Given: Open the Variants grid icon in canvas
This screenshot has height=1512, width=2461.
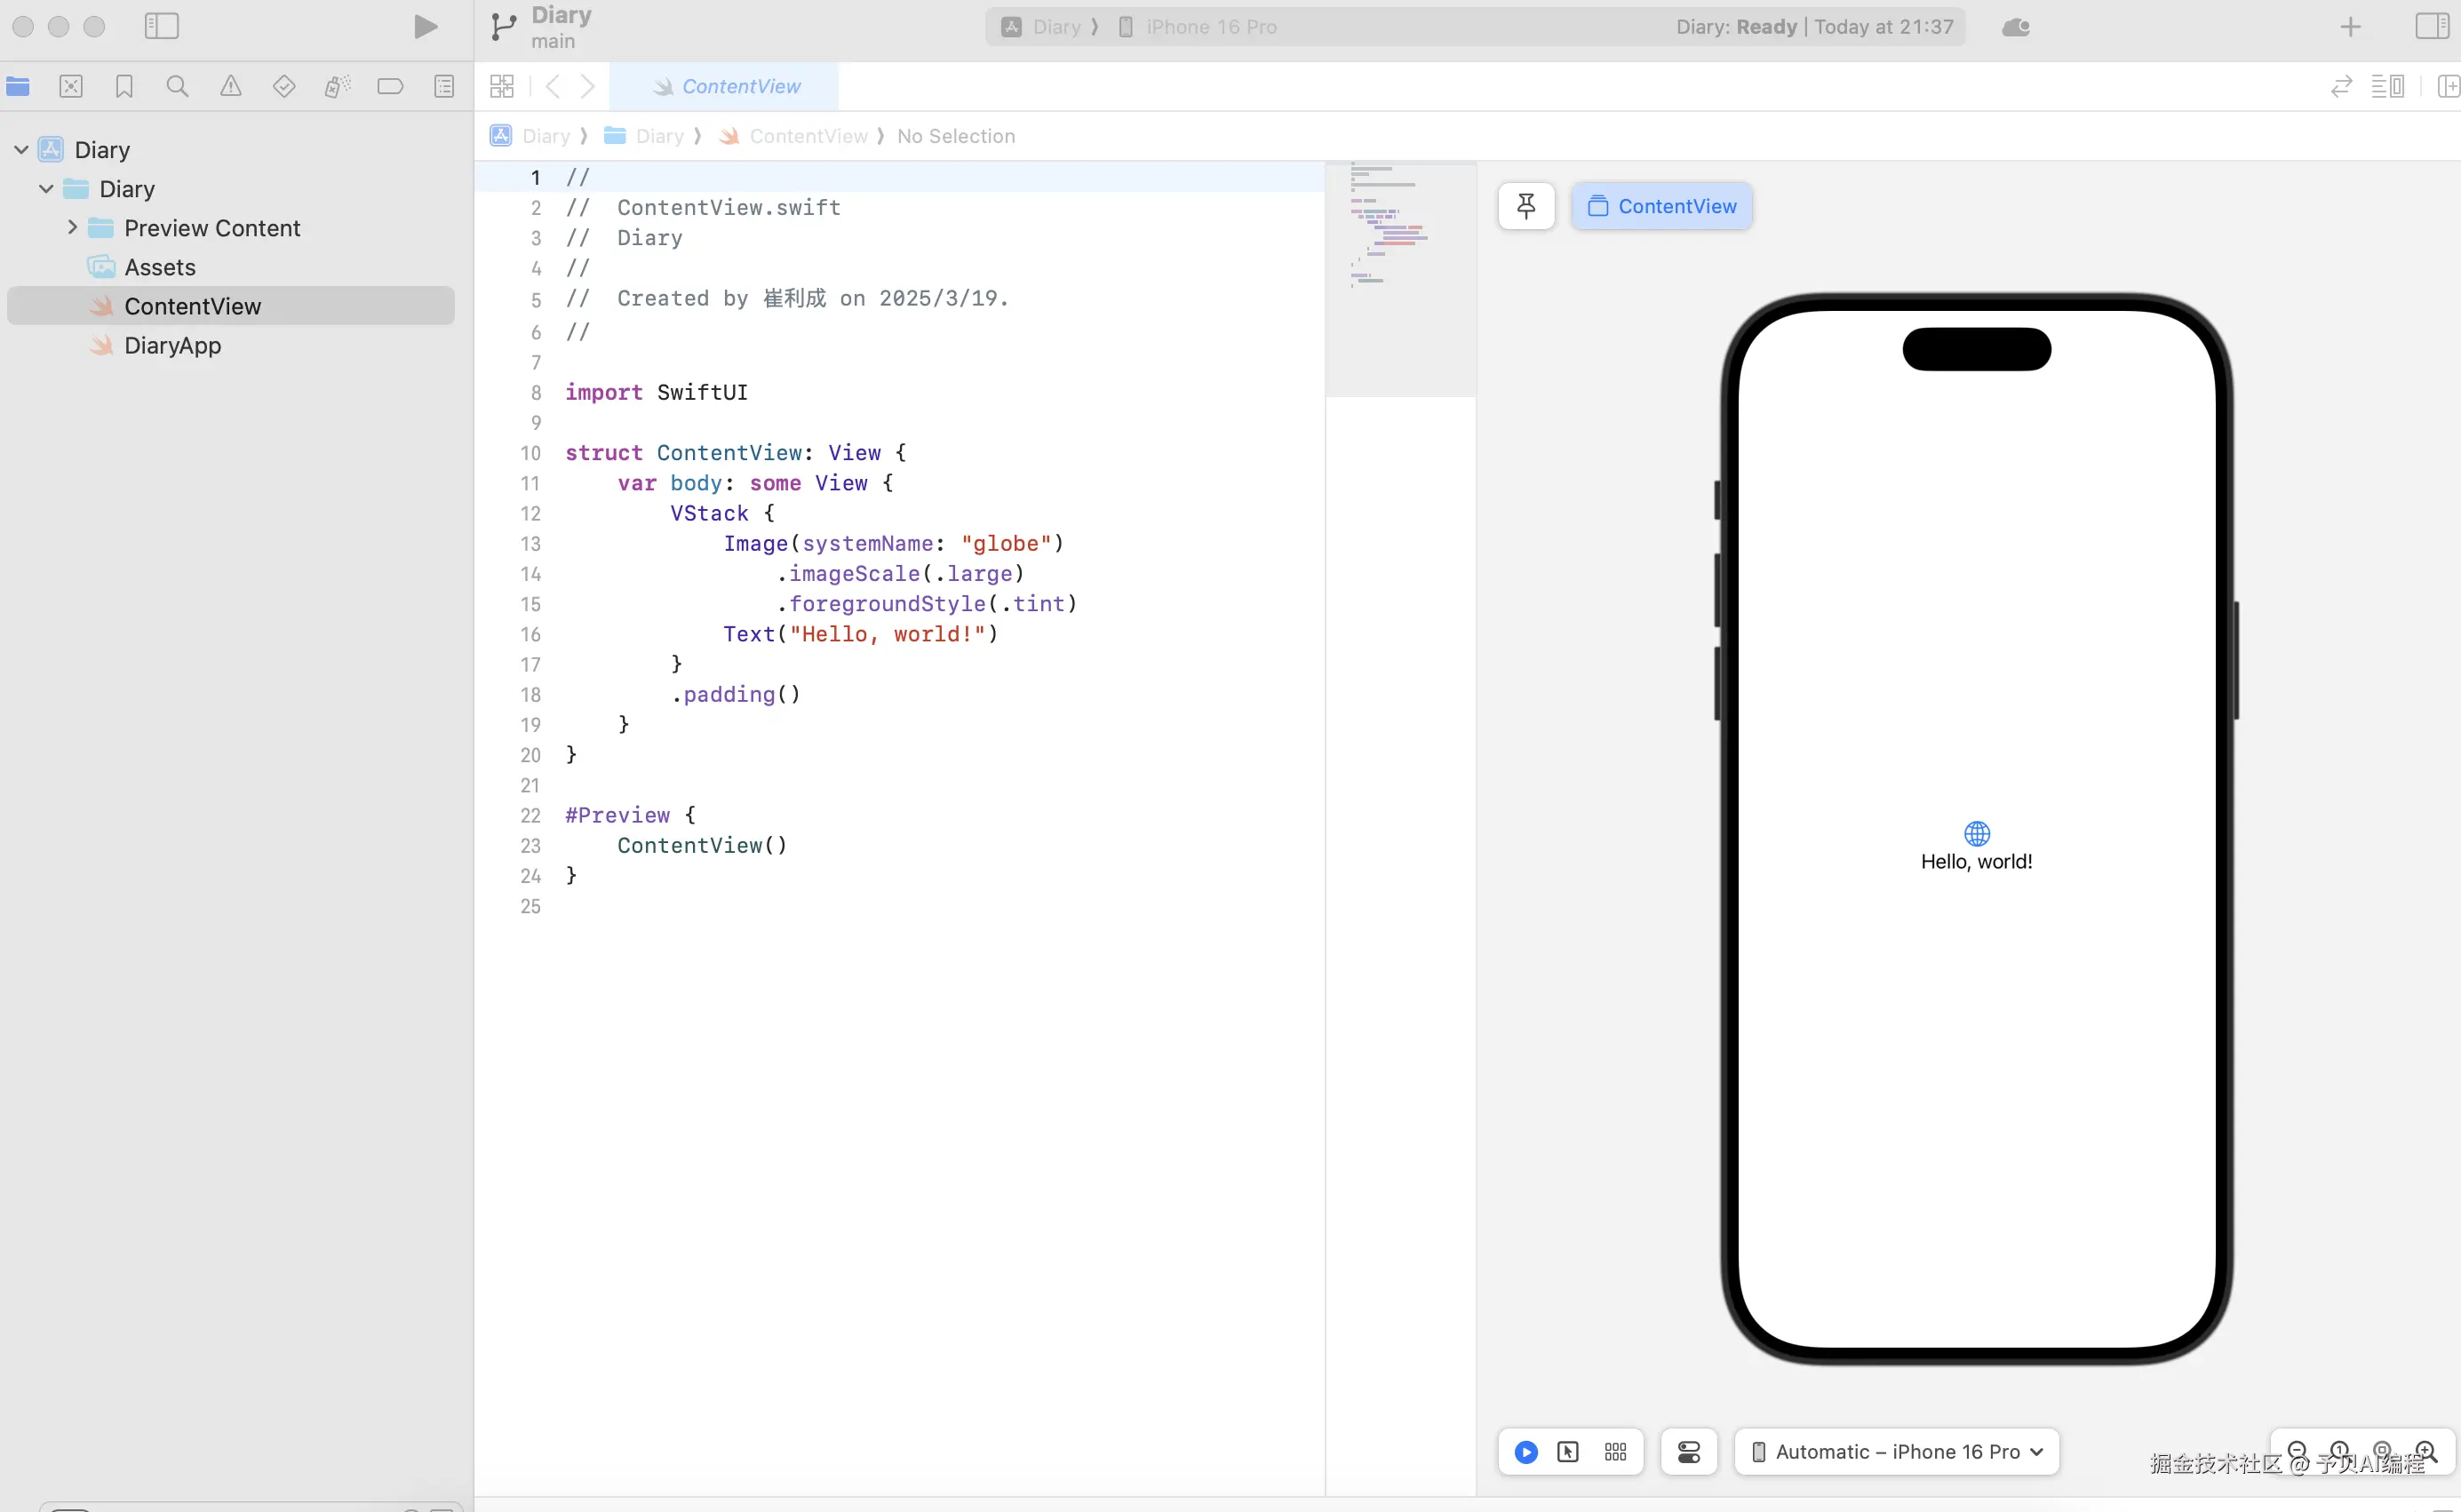Looking at the screenshot, I should pos(1615,1452).
